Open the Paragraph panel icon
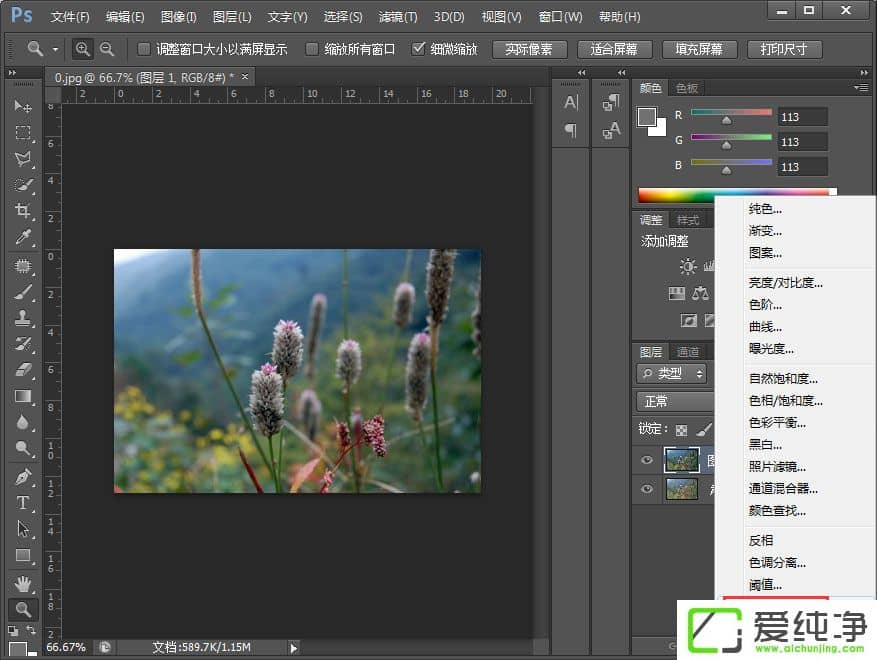877x660 pixels. (x=570, y=130)
